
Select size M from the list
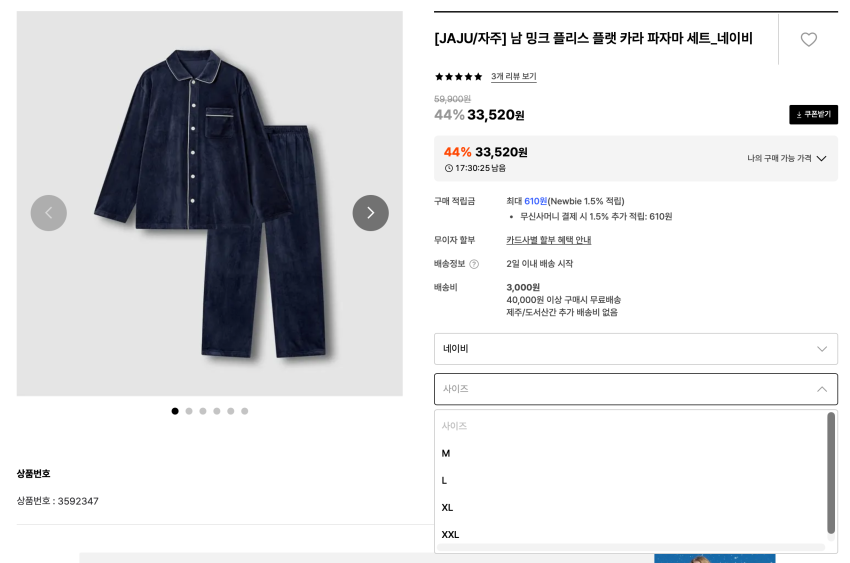tap(446, 453)
